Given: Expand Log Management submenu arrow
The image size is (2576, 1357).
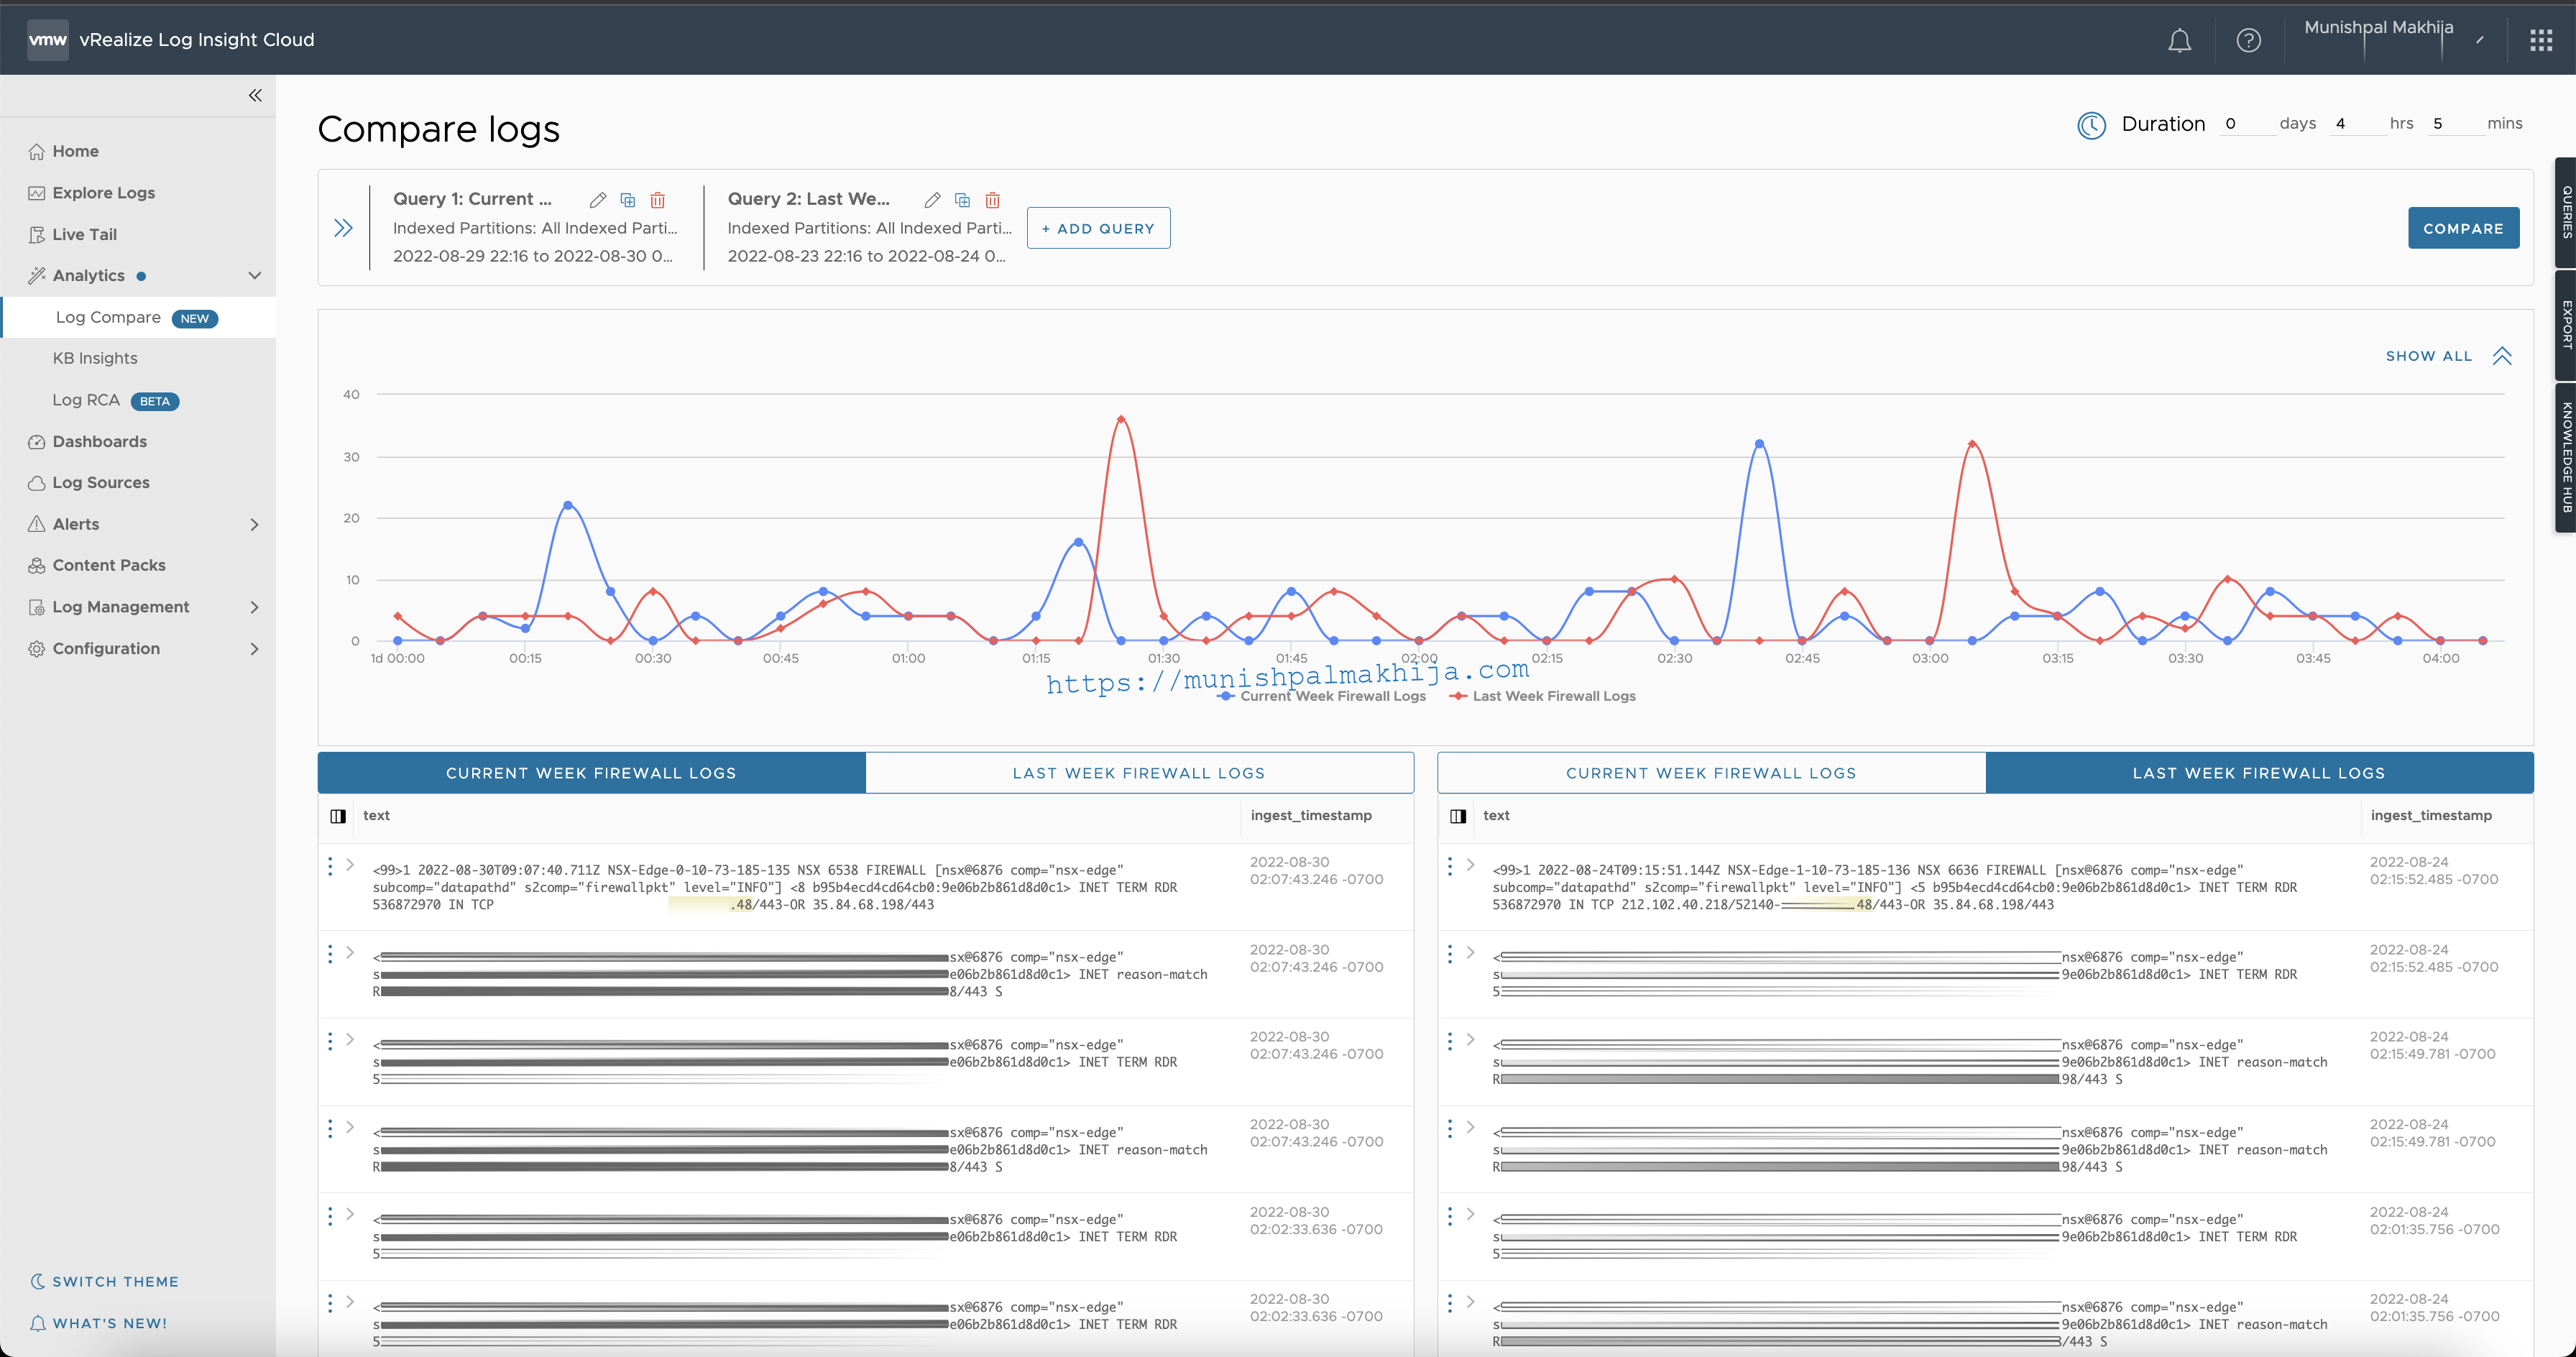Looking at the screenshot, I should tap(254, 607).
